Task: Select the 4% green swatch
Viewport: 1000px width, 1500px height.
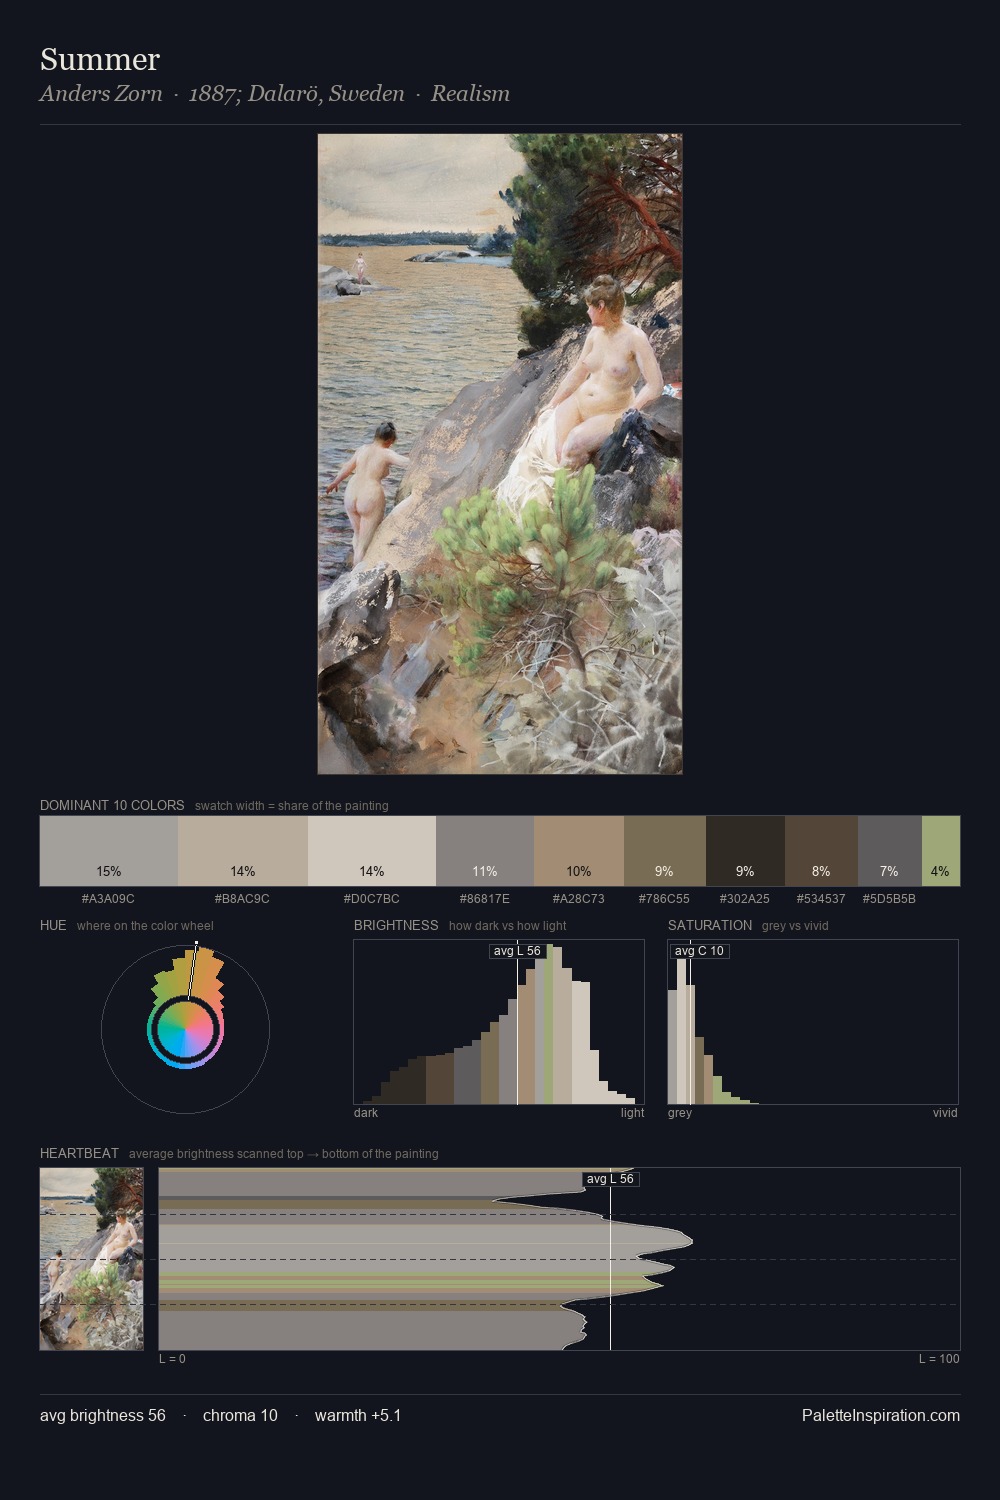Action: (x=941, y=851)
